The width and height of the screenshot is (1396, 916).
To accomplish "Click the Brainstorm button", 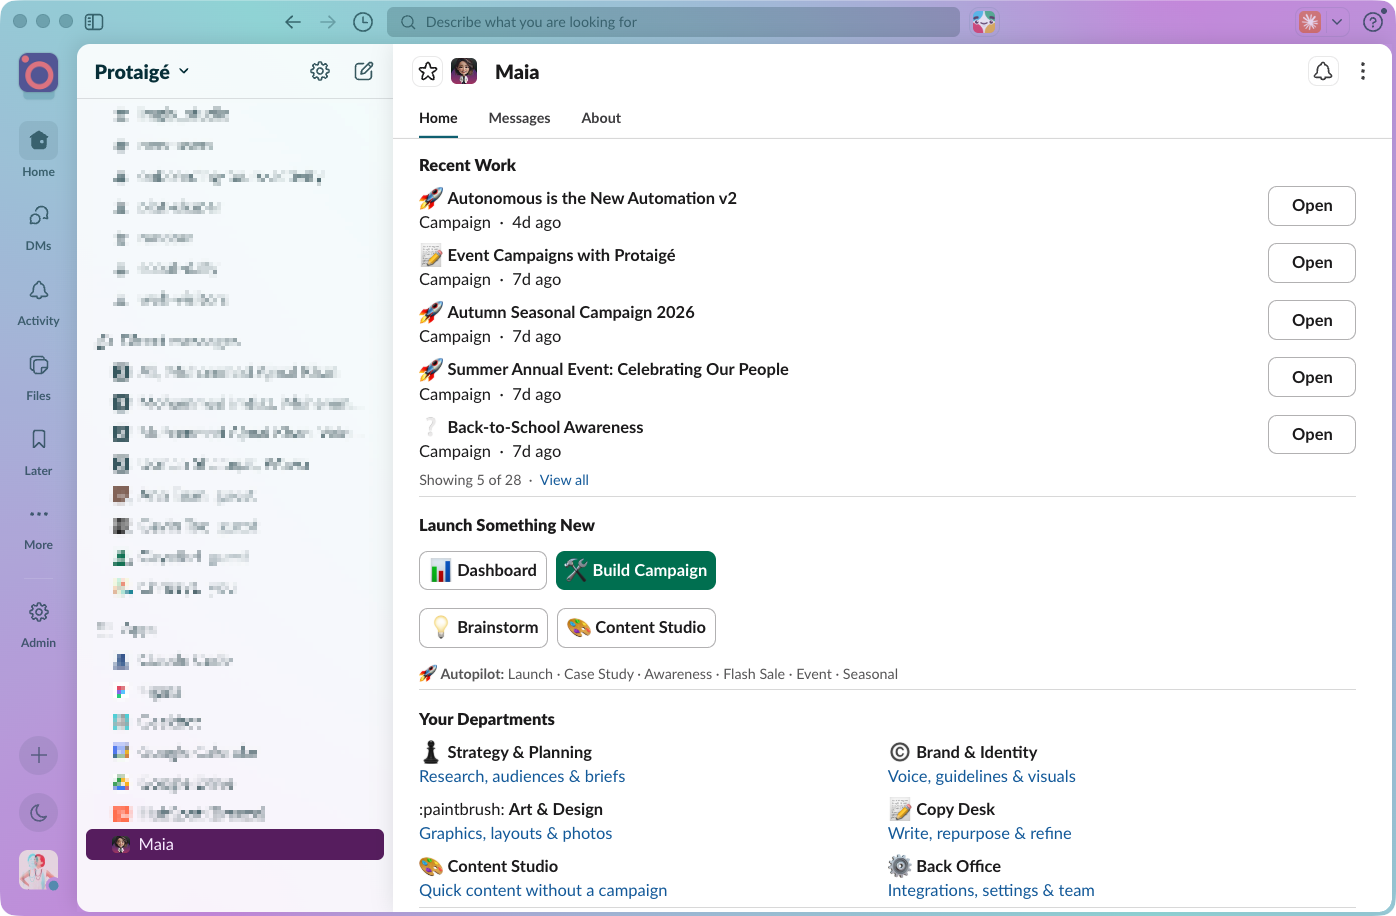I will (483, 627).
